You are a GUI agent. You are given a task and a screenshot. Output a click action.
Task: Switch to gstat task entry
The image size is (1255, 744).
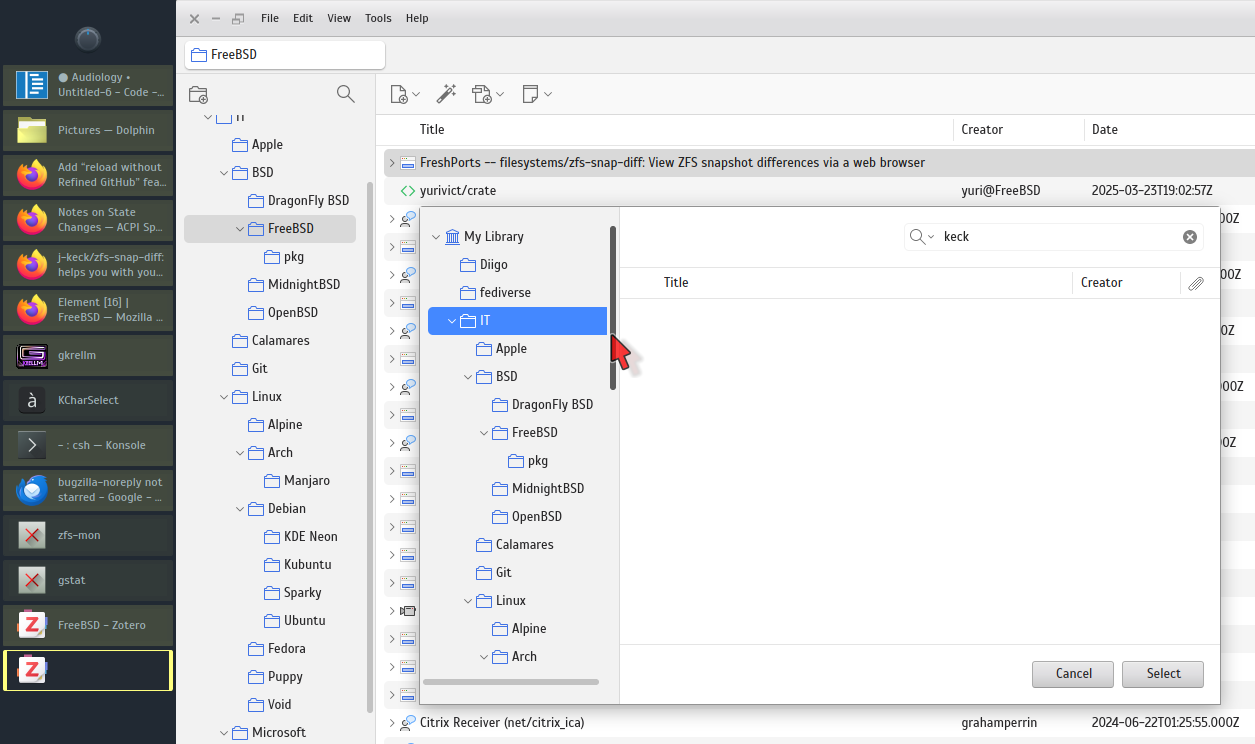[88, 580]
